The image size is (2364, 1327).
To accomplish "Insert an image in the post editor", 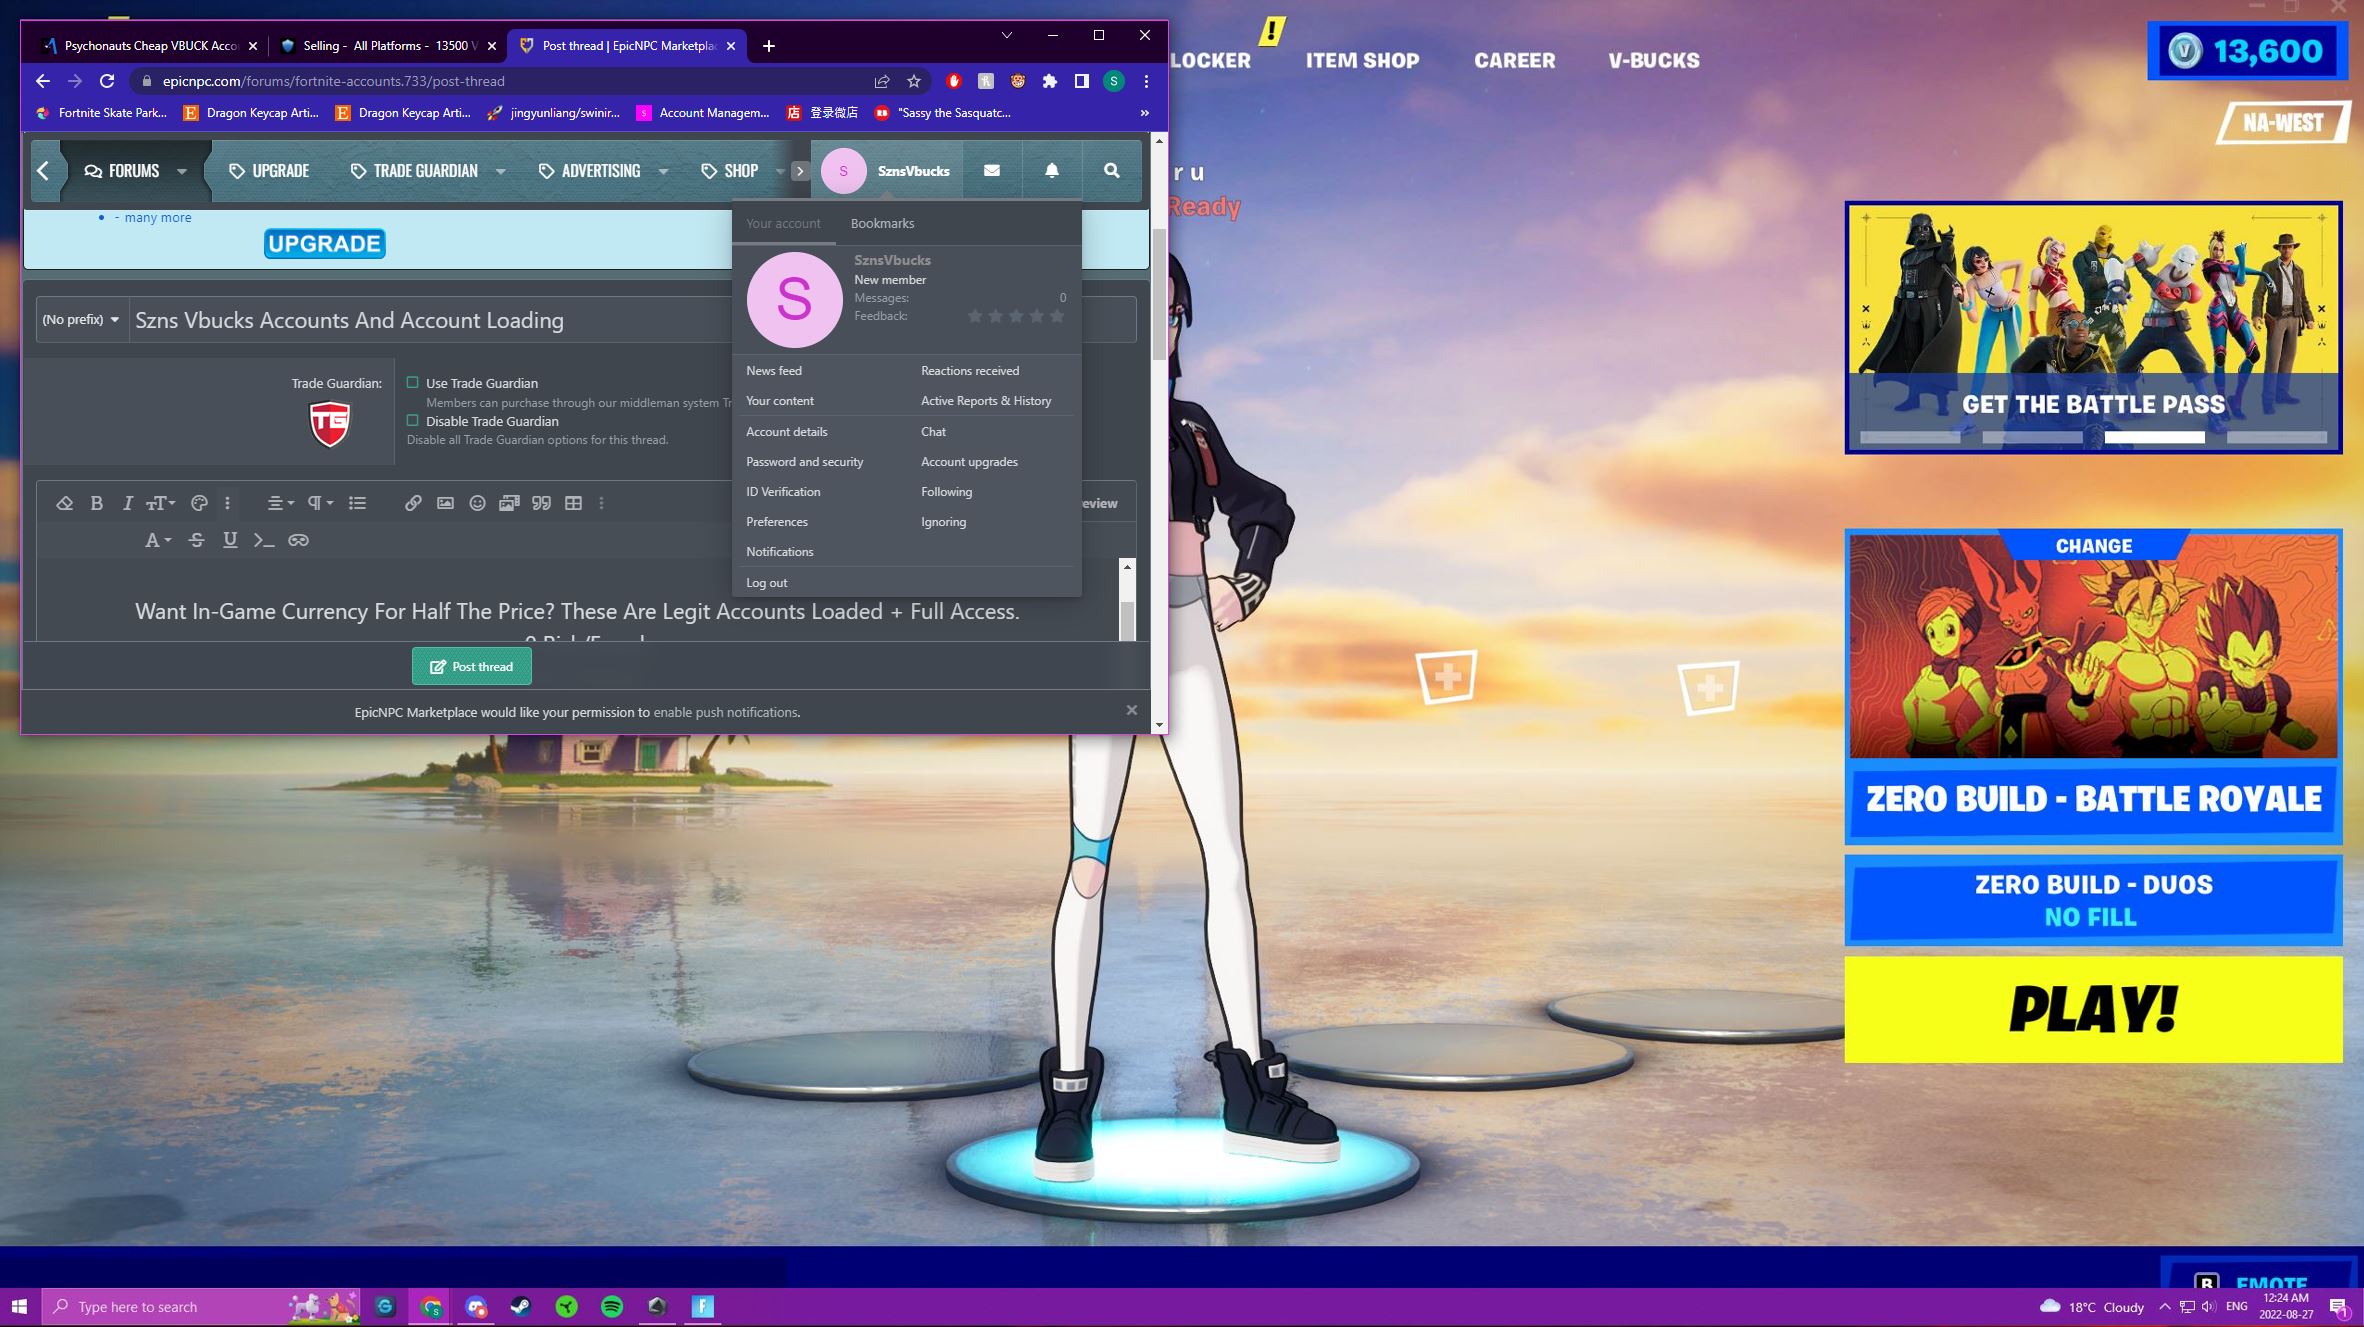I will (445, 503).
